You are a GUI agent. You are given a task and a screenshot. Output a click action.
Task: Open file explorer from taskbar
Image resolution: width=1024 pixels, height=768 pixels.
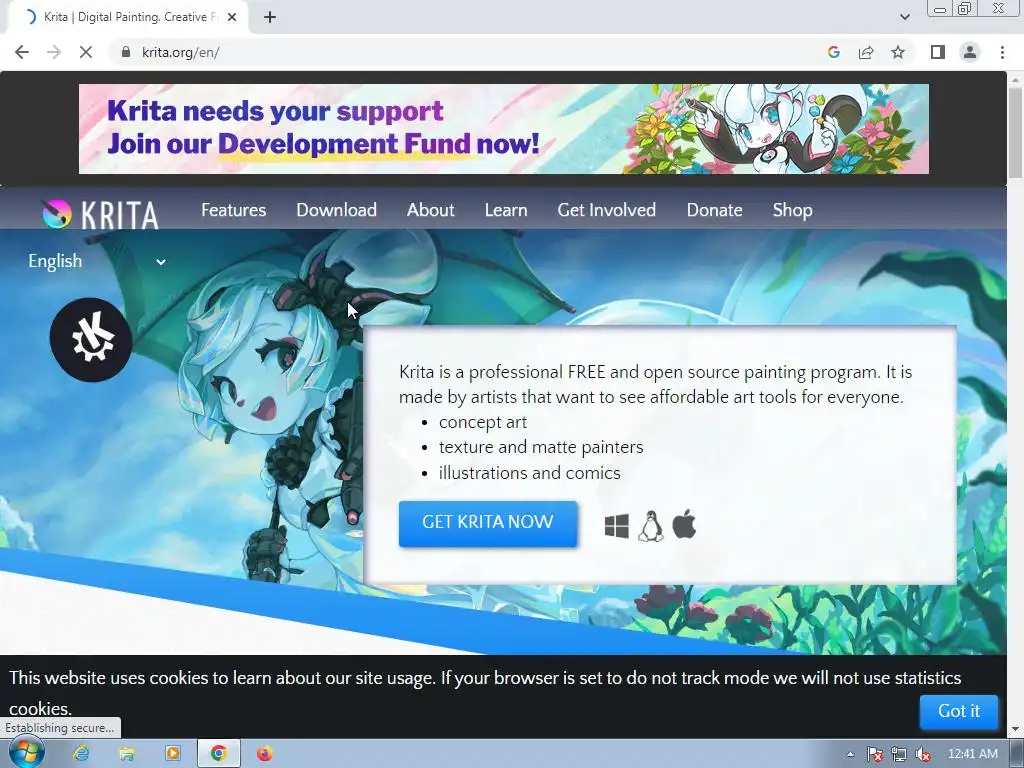point(127,754)
